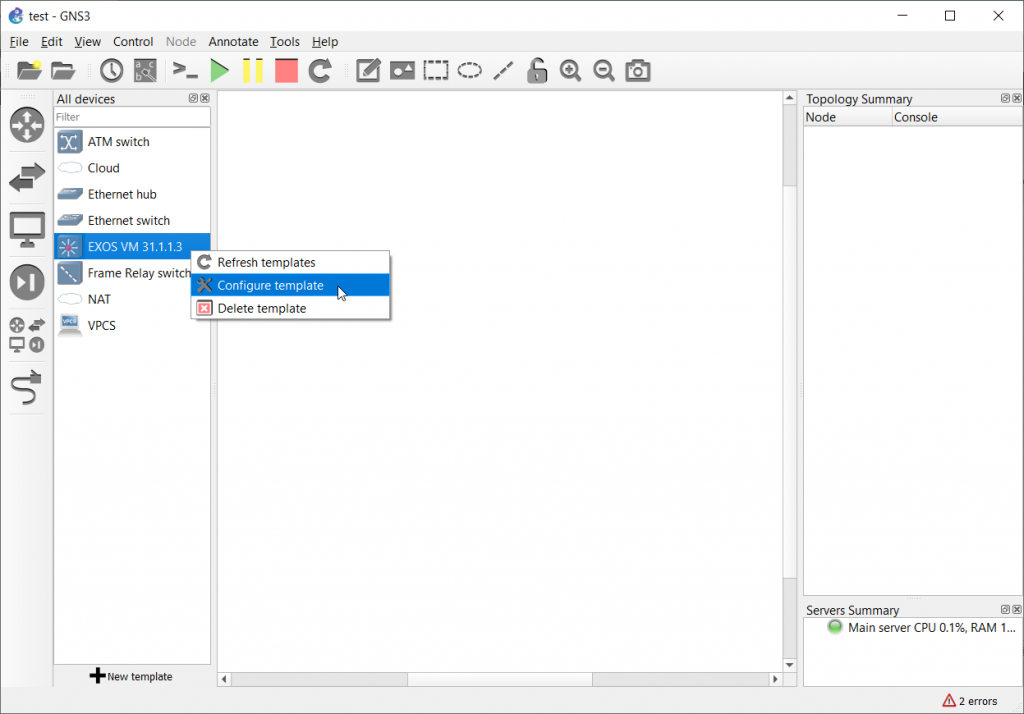Open the Edit menu
Viewport: 1024px width, 714px height.
coord(51,42)
